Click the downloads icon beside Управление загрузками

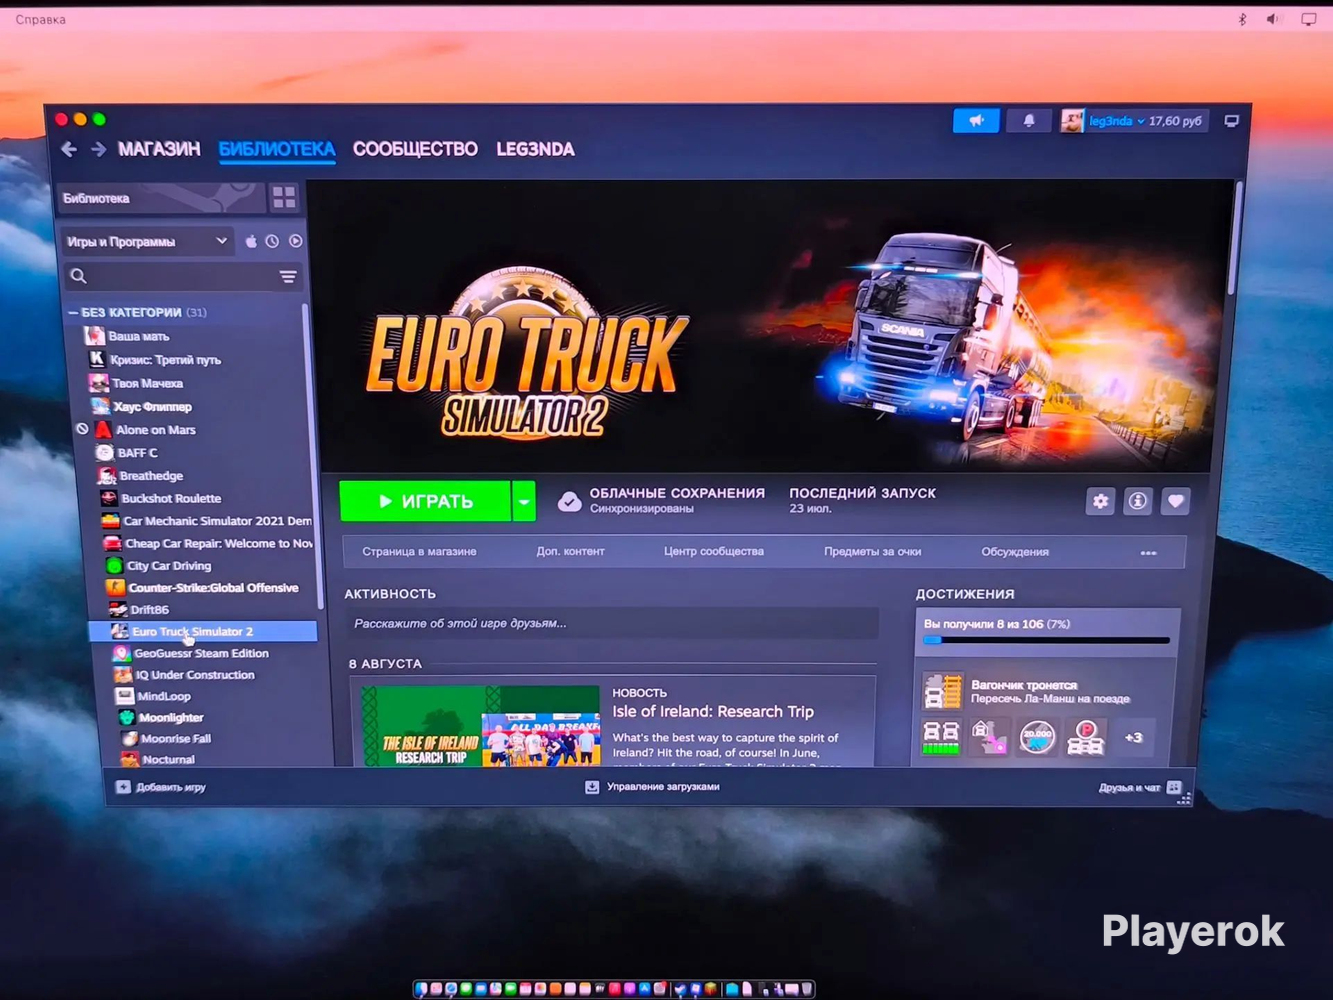click(x=592, y=787)
